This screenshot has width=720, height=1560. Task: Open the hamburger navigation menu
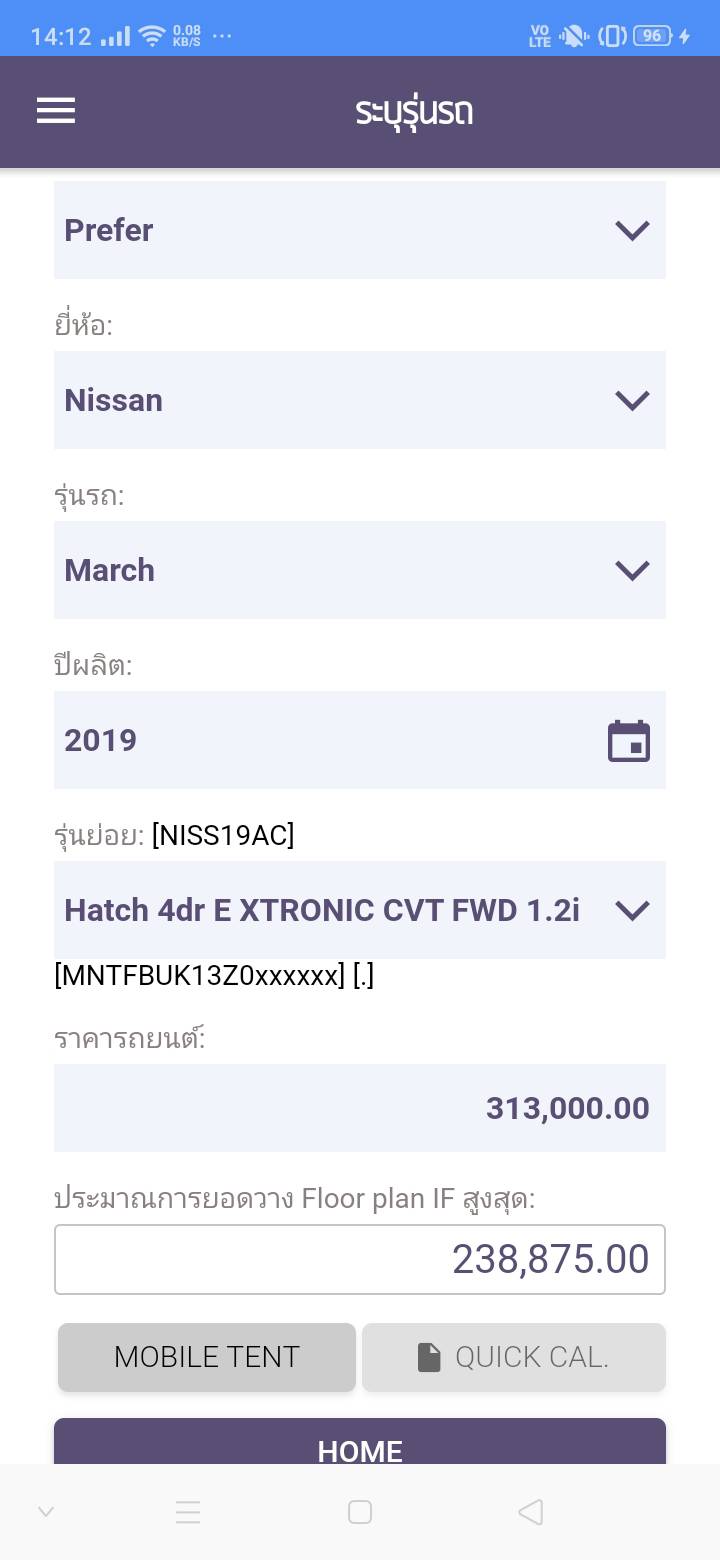pyautogui.click(x=56, y=111)
